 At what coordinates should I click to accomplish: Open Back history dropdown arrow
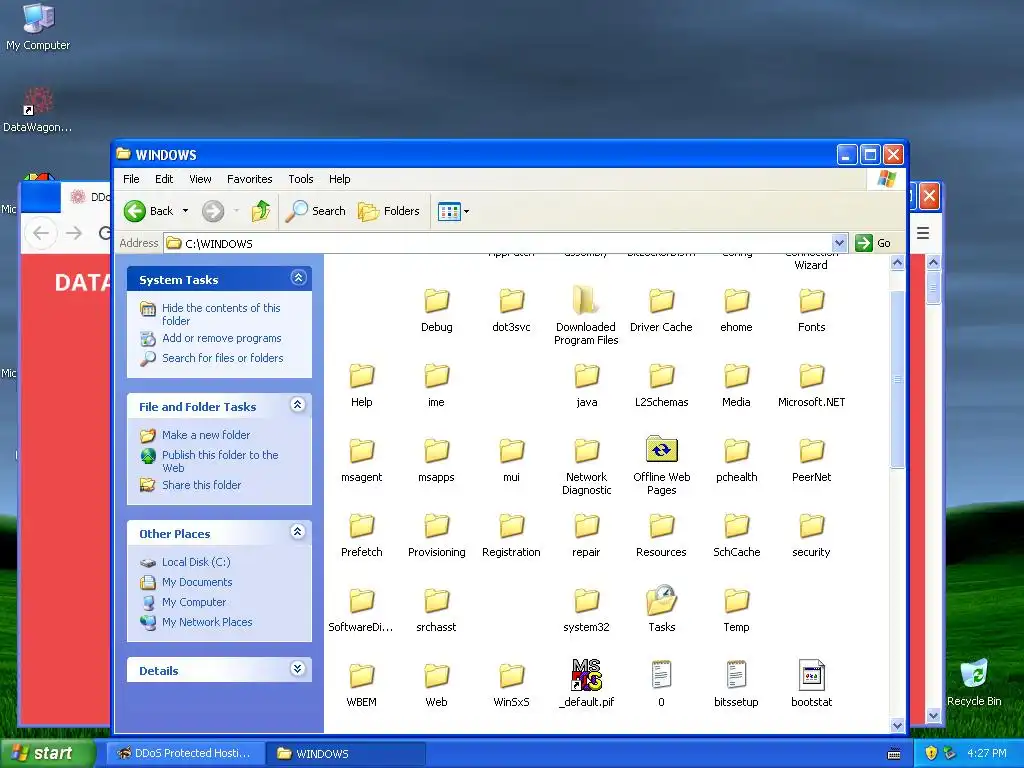[x=185, y=211]
